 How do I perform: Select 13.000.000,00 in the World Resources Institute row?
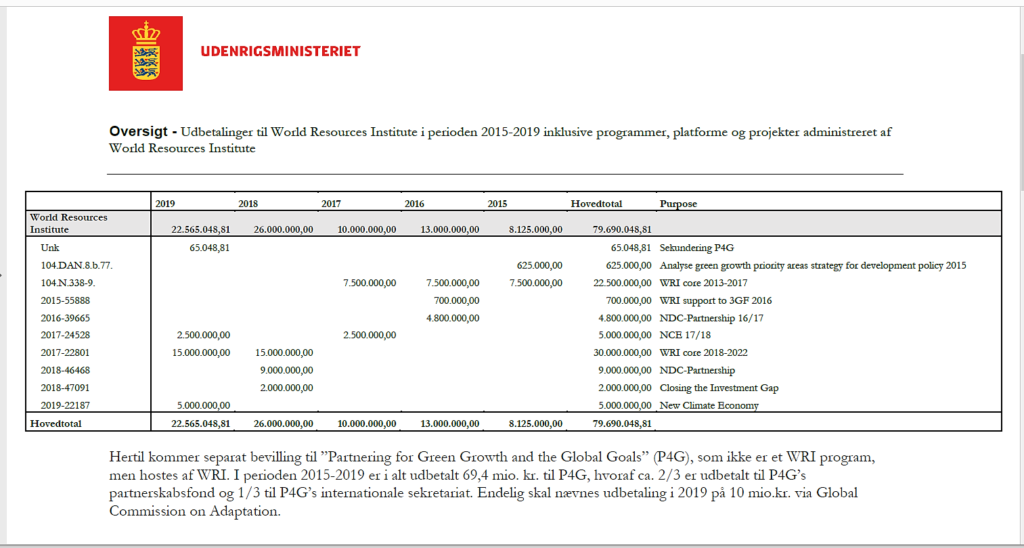[x=450, y=229]
